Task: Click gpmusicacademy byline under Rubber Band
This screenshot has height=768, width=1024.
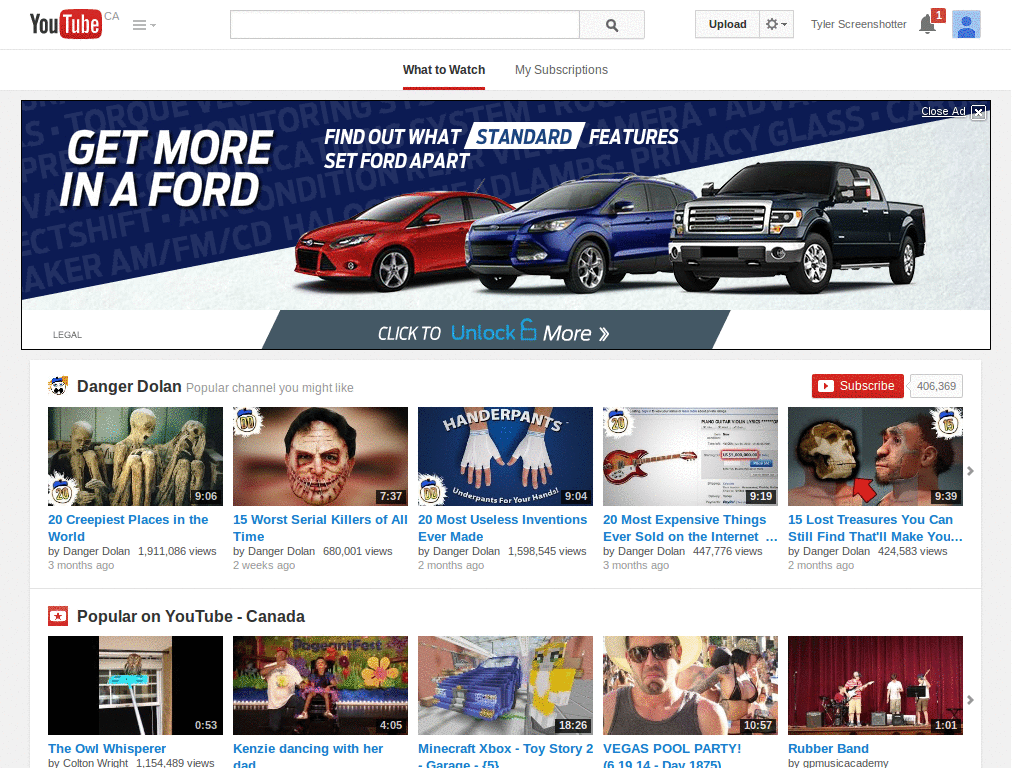Action: coord(845,763)
